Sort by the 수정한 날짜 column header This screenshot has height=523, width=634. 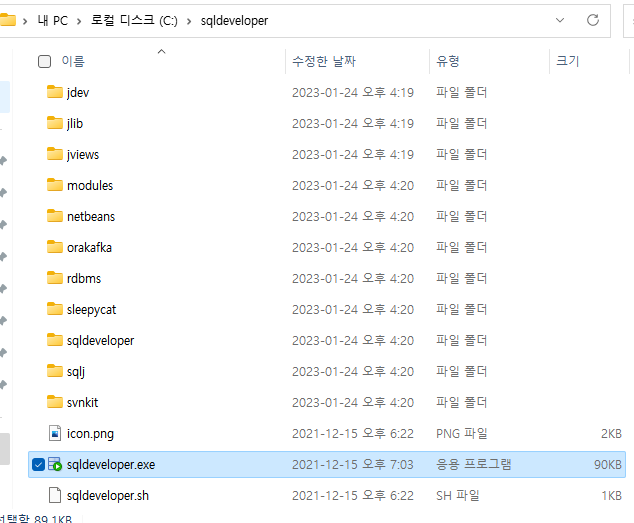324,61
